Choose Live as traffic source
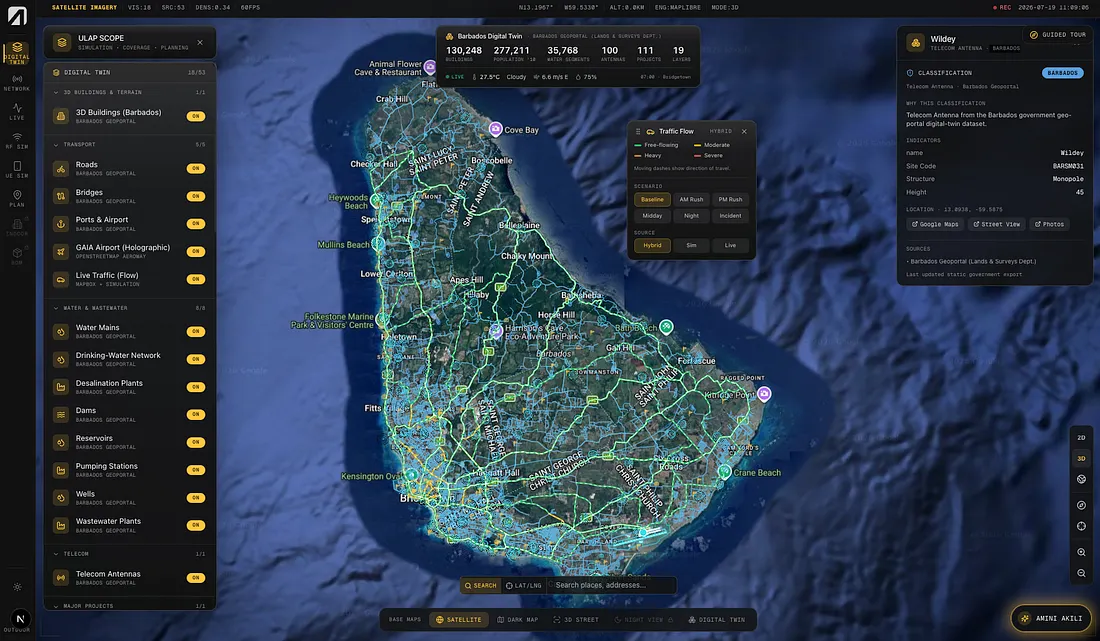This screenshot has width=1100, height=641. (x=730, y=245)
